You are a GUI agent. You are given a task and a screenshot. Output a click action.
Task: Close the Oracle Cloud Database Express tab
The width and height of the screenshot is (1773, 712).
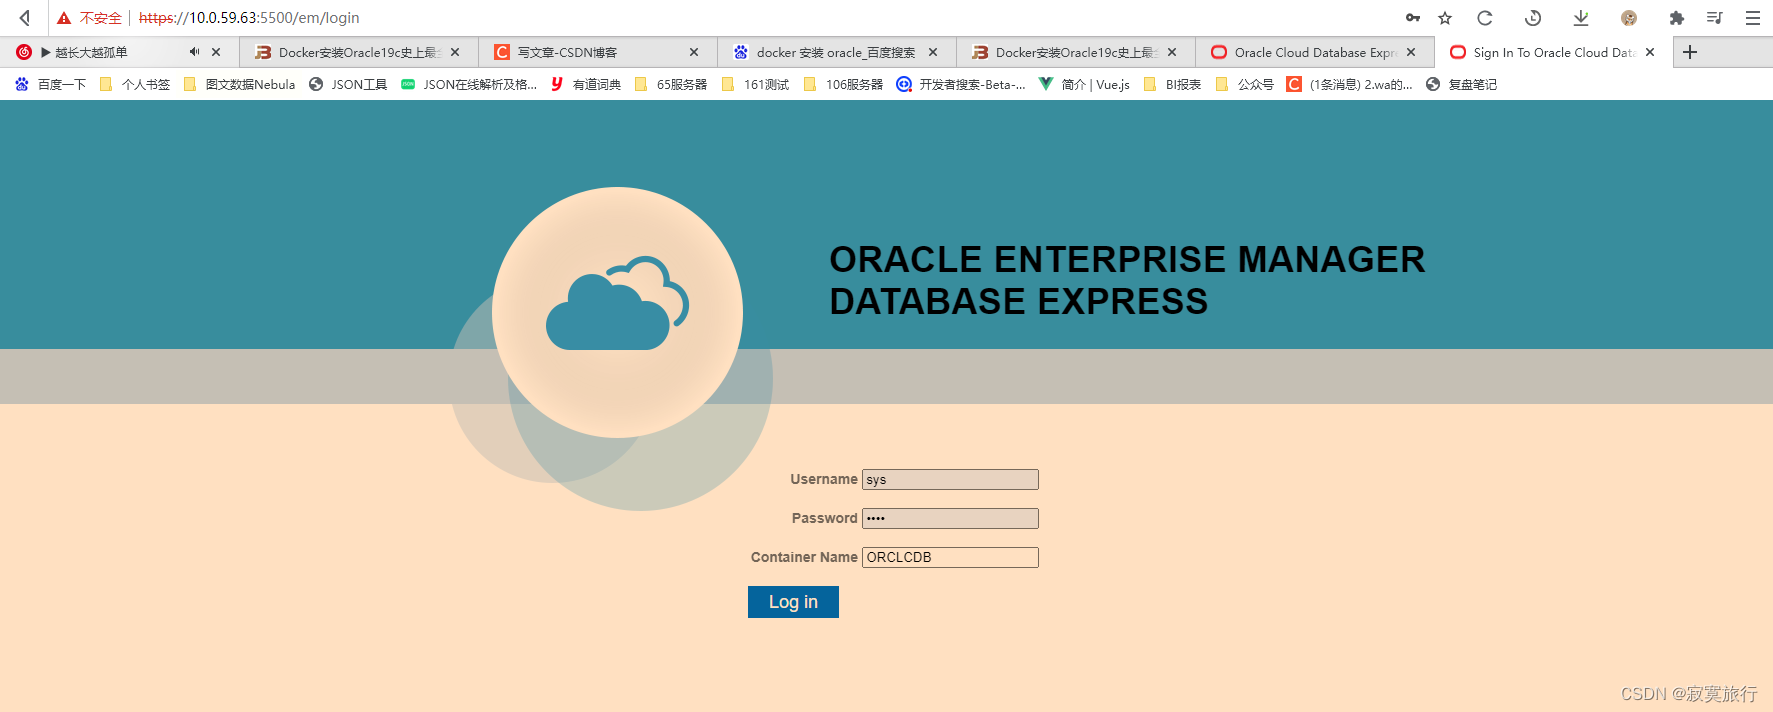coord(1411,52)
